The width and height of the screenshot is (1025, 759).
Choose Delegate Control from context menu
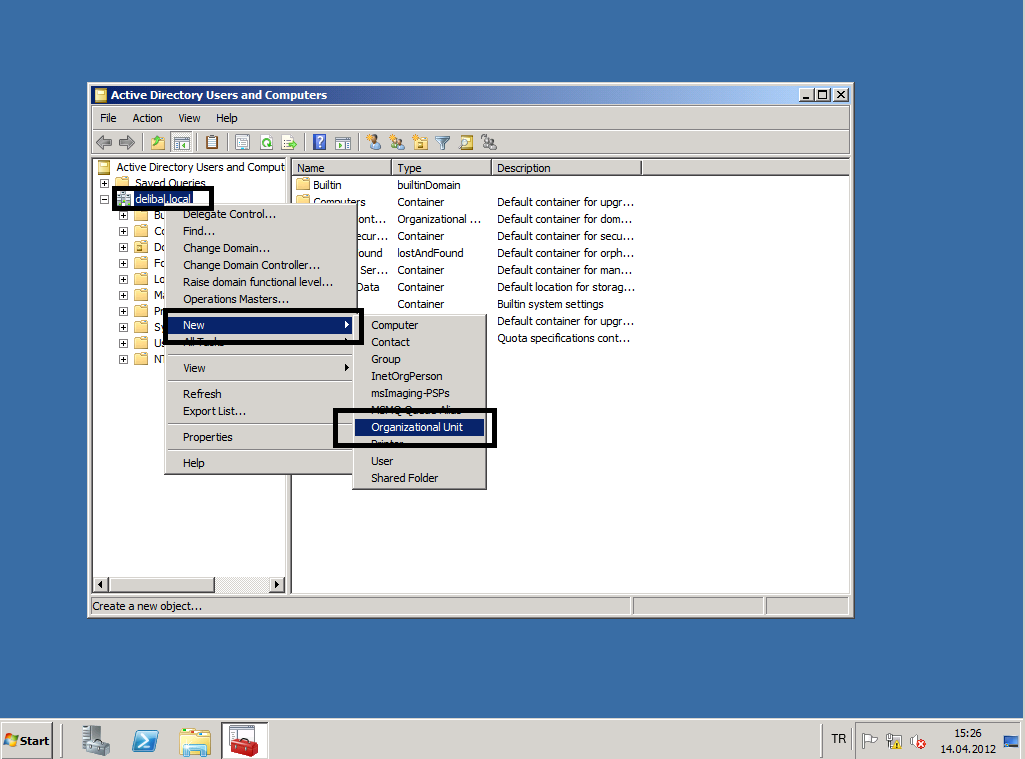click(229, 214)
